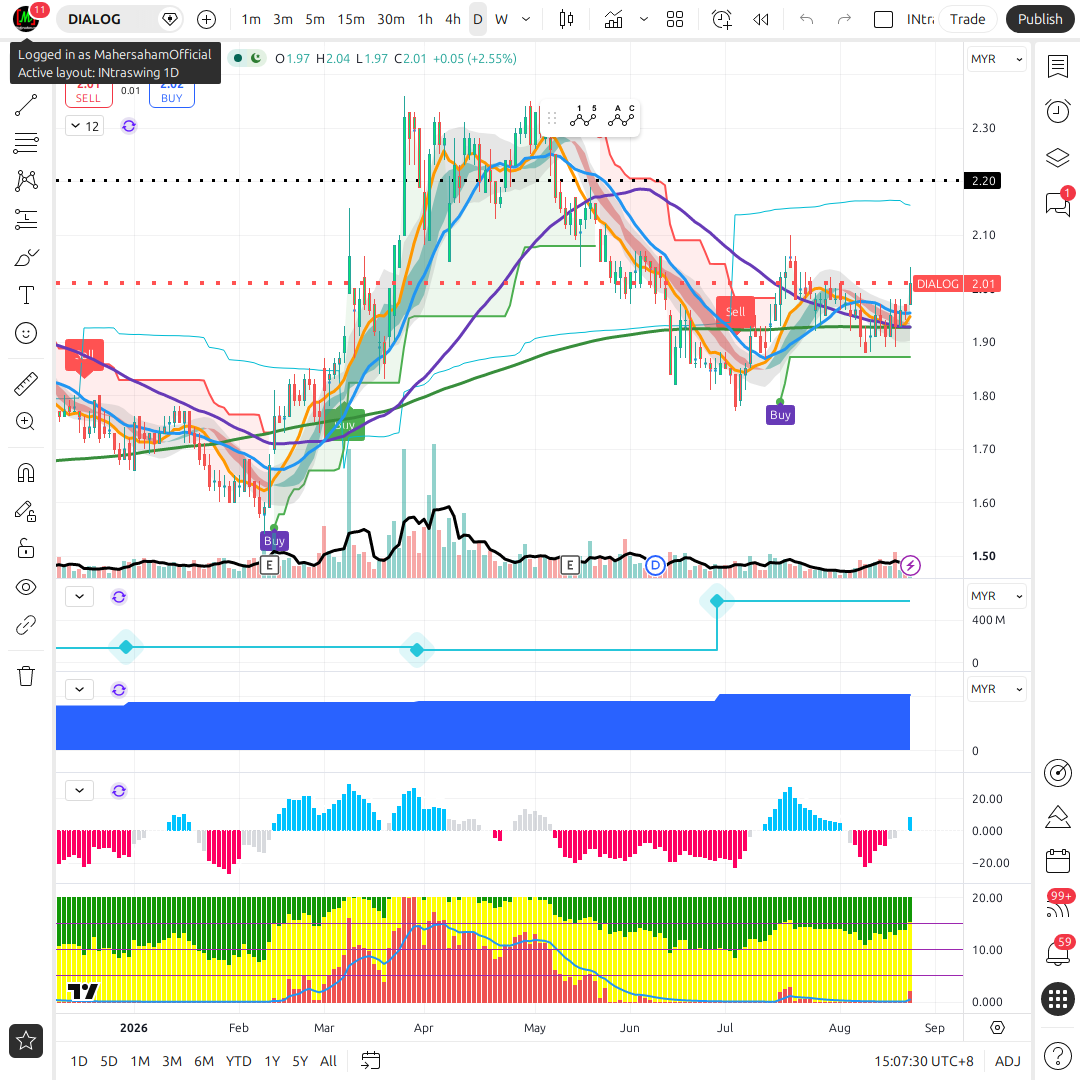The height and width of the screenshot is (1080, 1080).
Task: Switch to the 4h timeframe
Action: pos(453,19)
